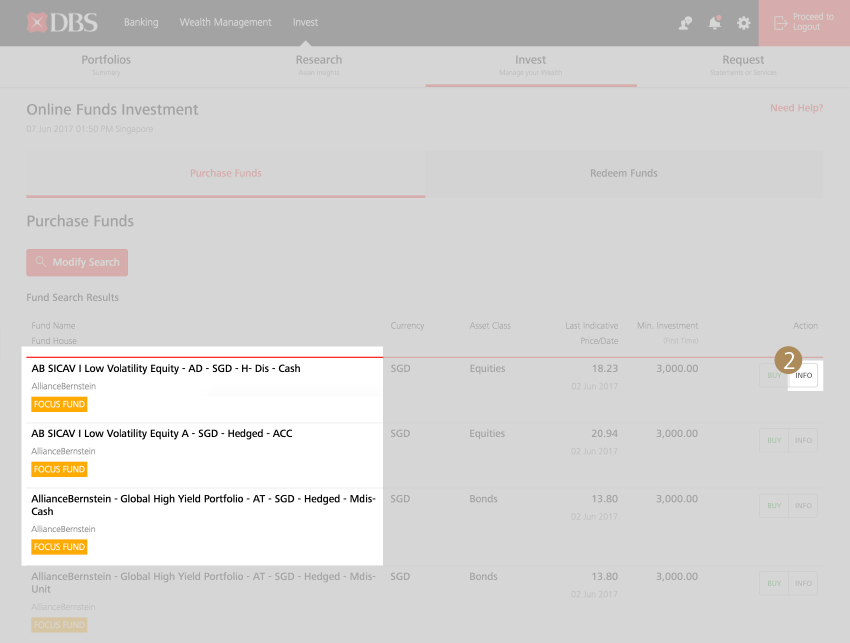Open the chat support icon
The height and width of the screenshot is (643, 850).
(x=685, y=23)
